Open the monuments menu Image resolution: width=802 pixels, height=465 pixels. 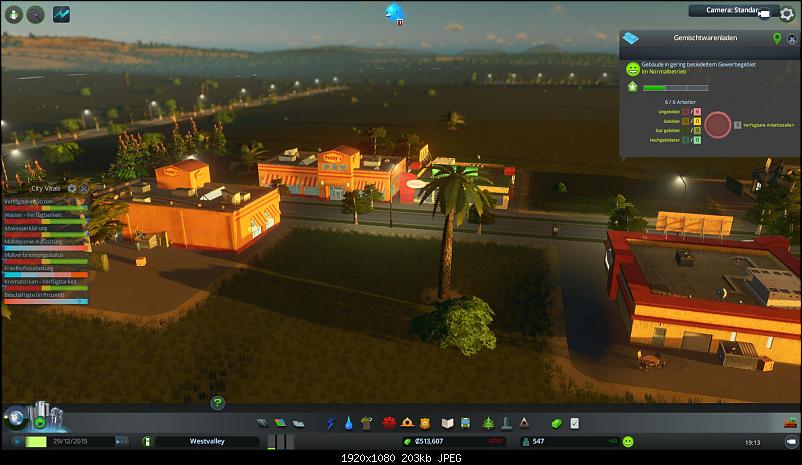(x=524, y=423)
